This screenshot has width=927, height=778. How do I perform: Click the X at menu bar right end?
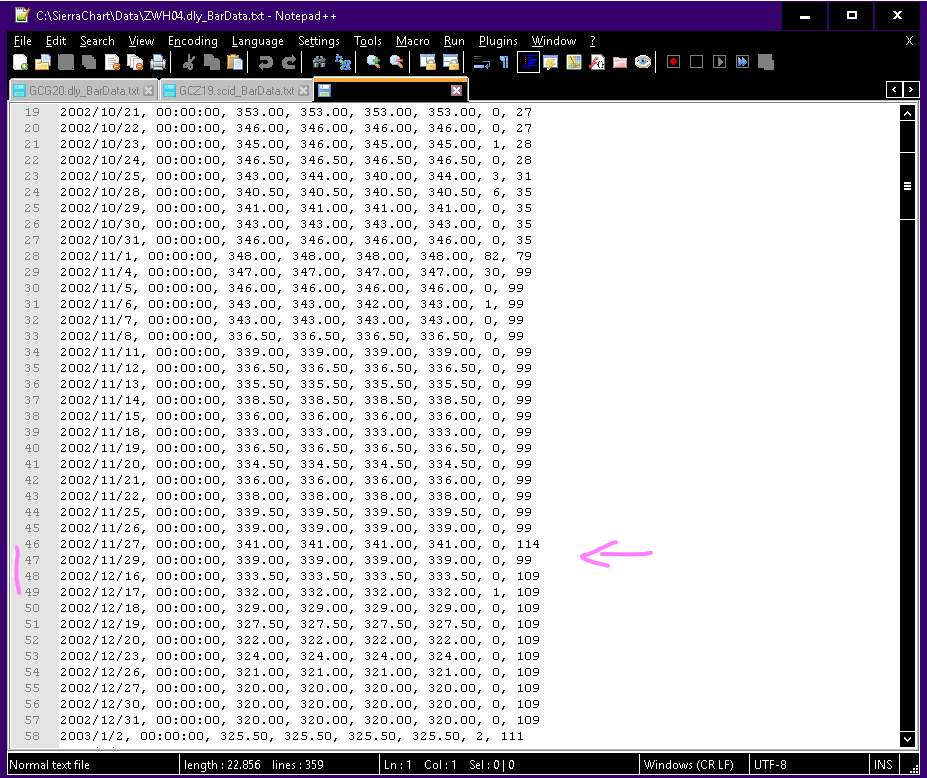coord(909,40)
